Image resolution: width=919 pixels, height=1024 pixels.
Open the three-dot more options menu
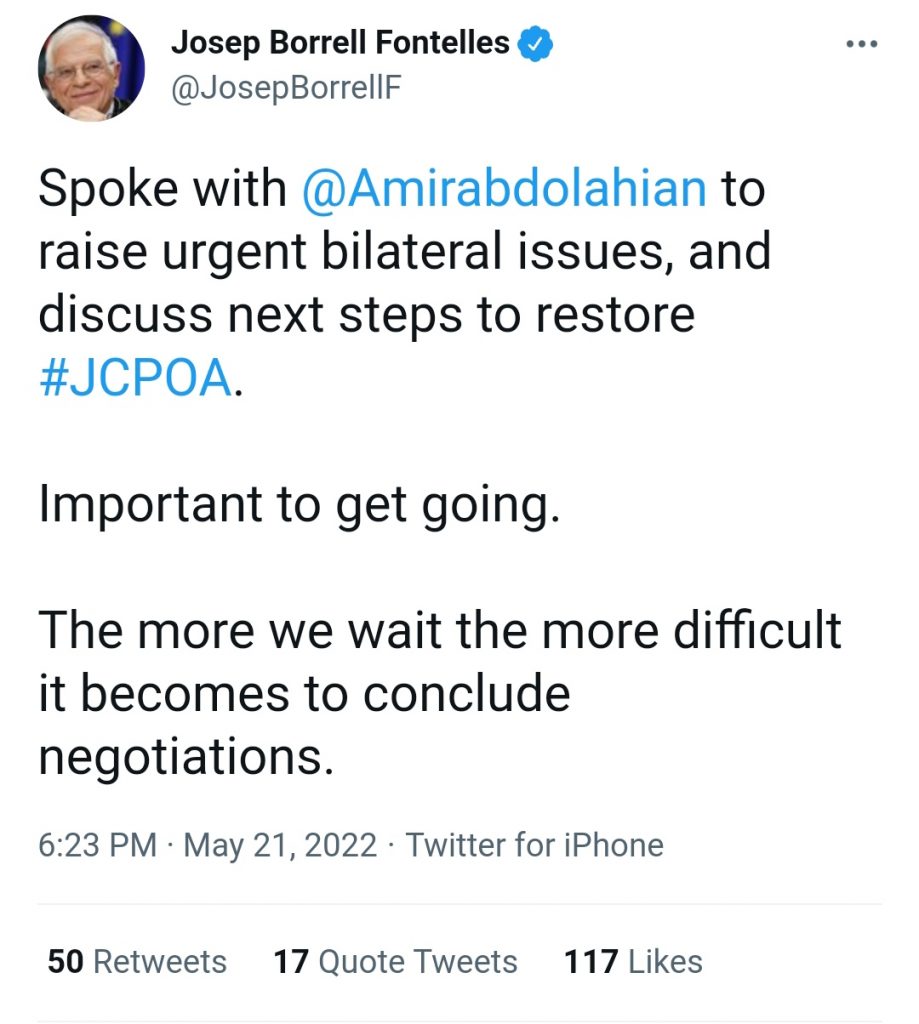click(x=861, y=44)
